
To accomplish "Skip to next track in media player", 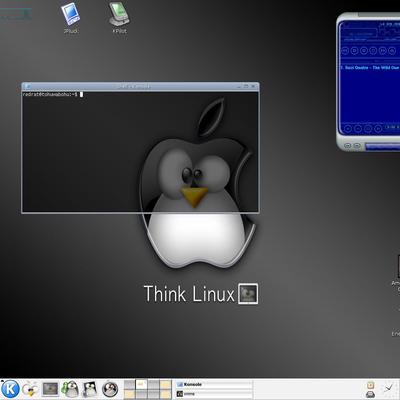I will coord(383,51).
